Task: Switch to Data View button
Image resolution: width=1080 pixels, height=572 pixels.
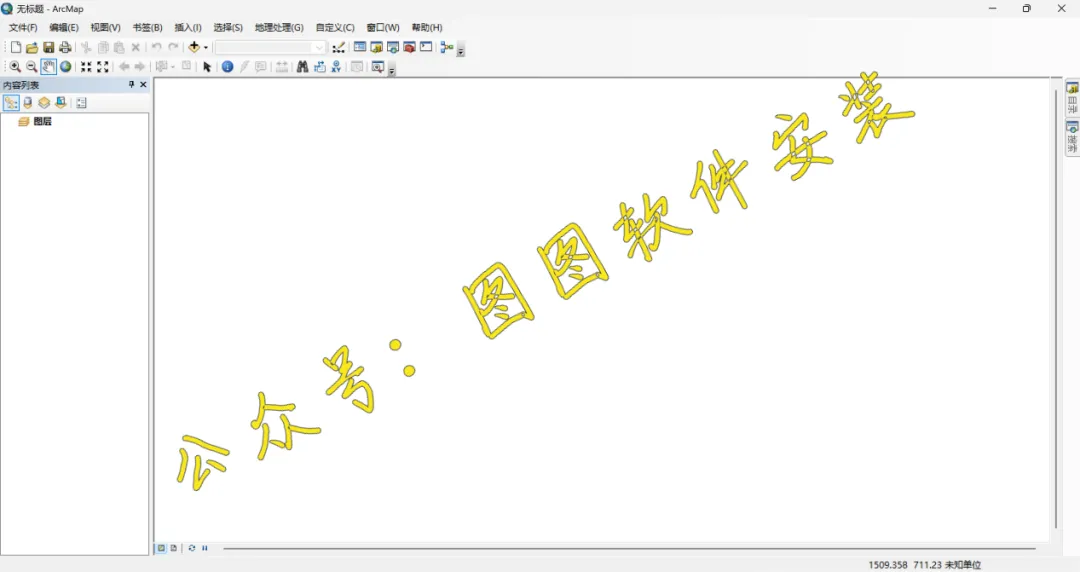Action: tap(161, 549)
